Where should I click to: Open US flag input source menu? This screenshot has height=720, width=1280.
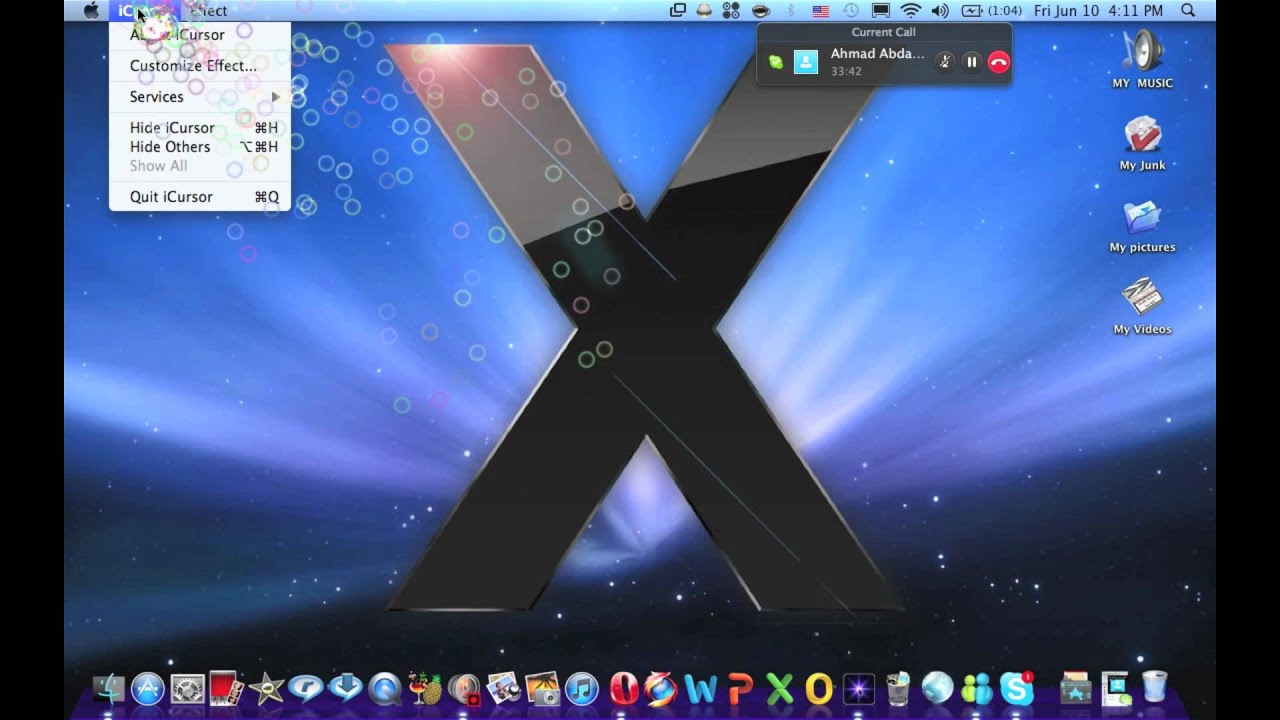click(821, 10)
